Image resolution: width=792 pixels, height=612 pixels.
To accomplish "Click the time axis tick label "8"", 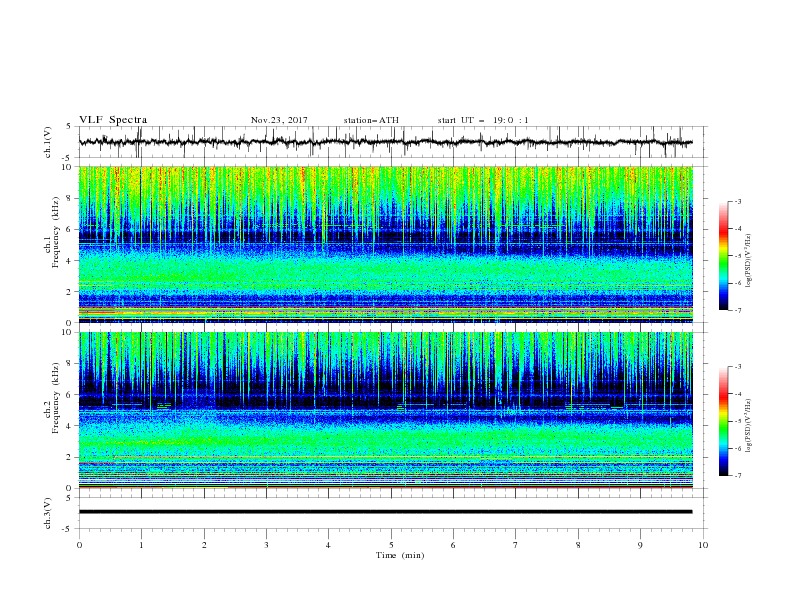I will tap(578, 545).
